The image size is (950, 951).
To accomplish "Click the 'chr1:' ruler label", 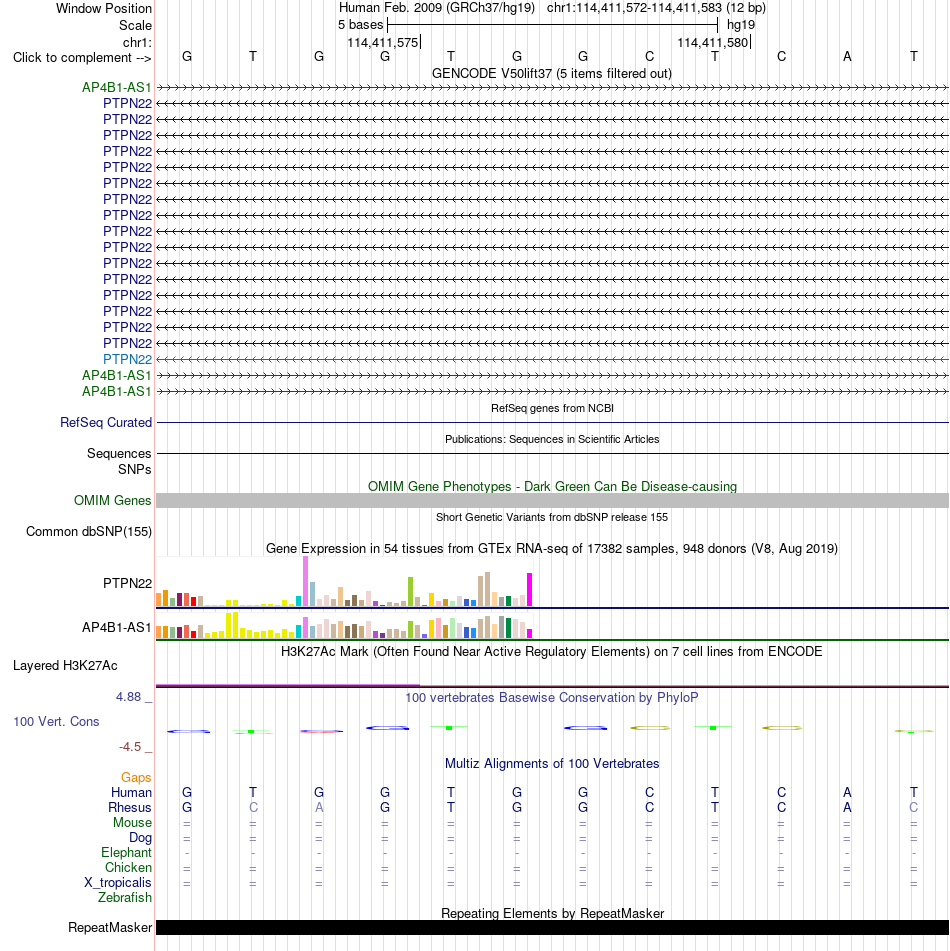I will click(x=137, y=42).
